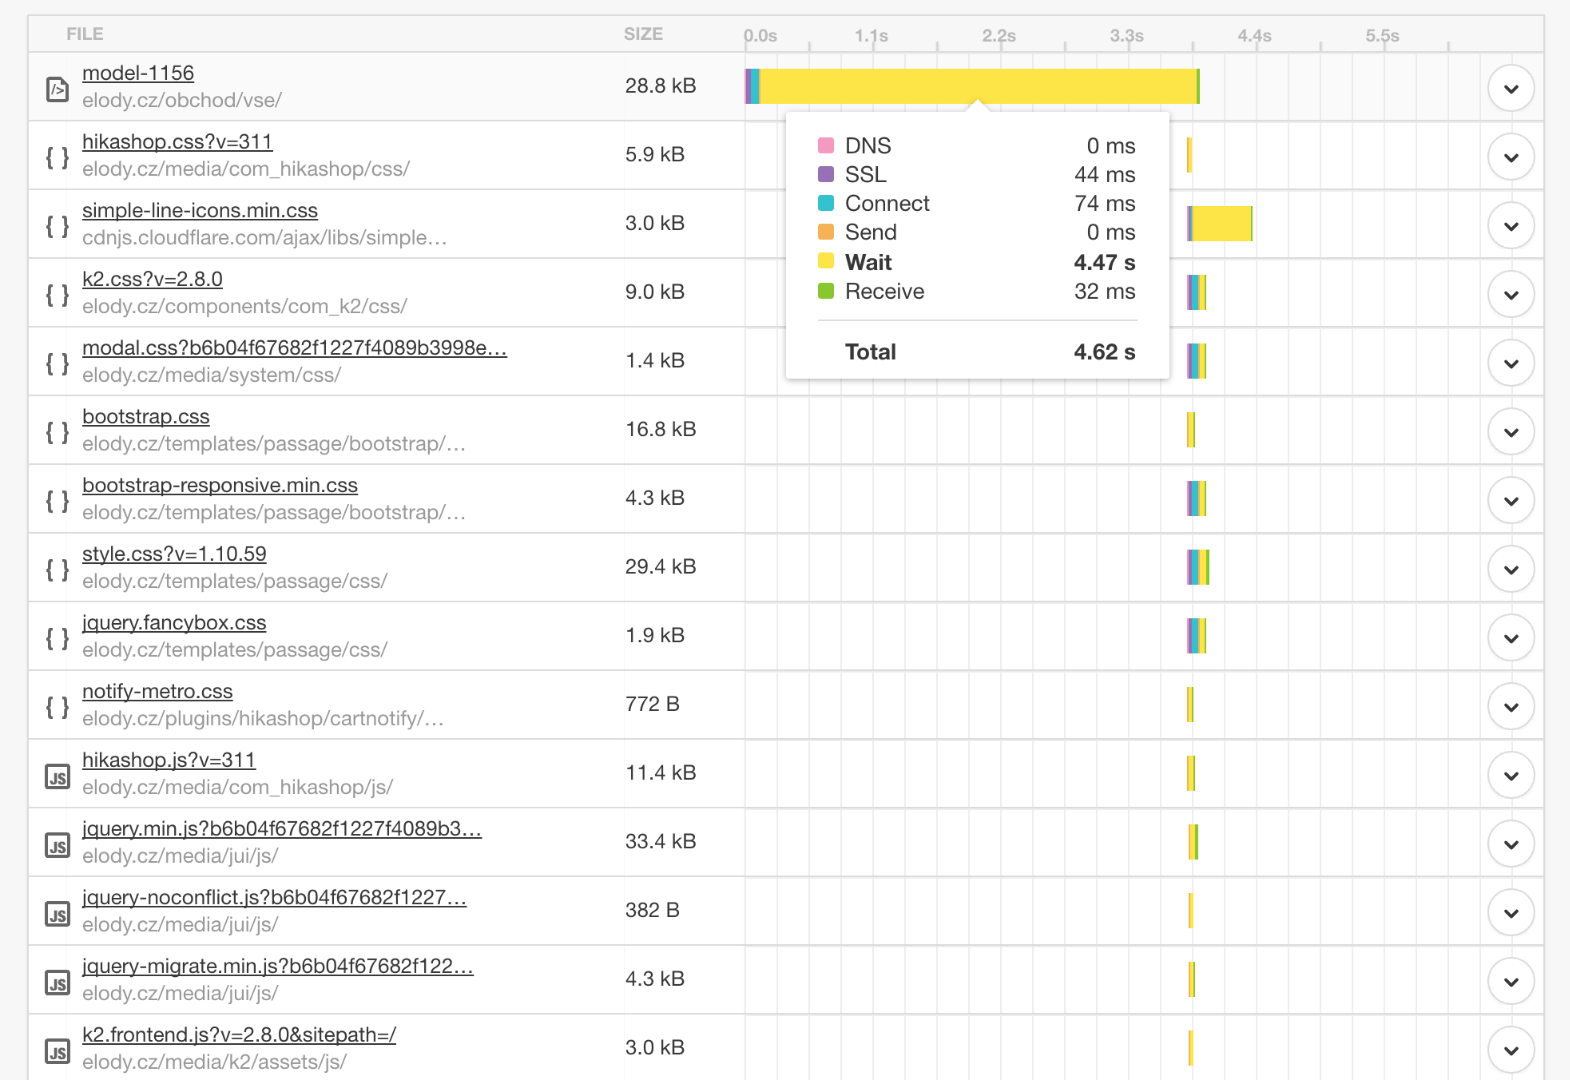Open the k2.css?v=2.8.0 link
The width and height of the screenshot is (1570, 1080).
(x=152, y=279)
